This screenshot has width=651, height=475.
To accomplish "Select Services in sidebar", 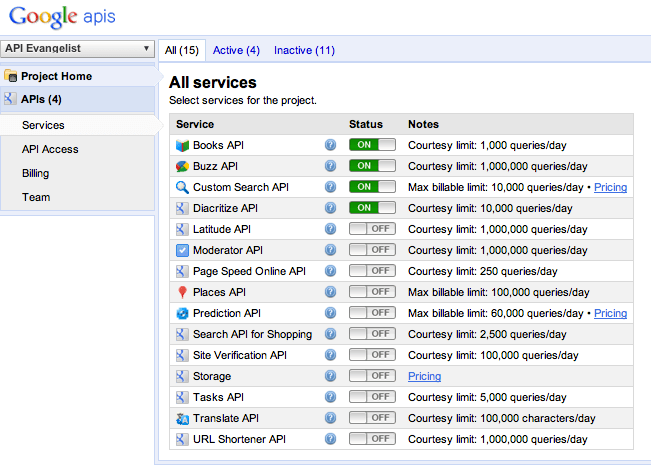I will pyautogui.click(x=79, y=125).
